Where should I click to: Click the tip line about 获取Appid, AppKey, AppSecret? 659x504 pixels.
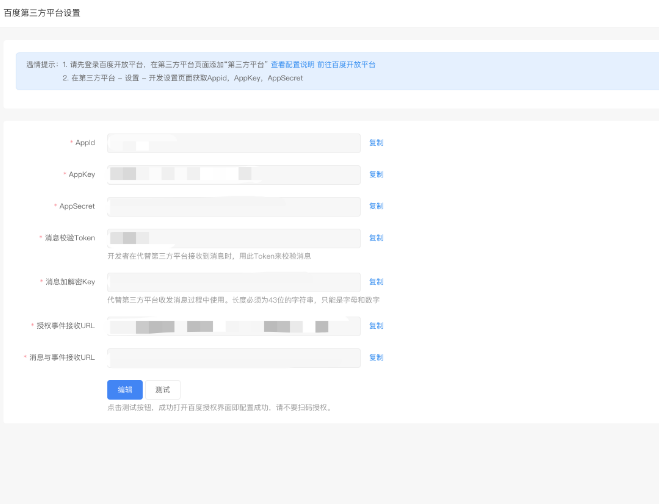pos(182,78)
